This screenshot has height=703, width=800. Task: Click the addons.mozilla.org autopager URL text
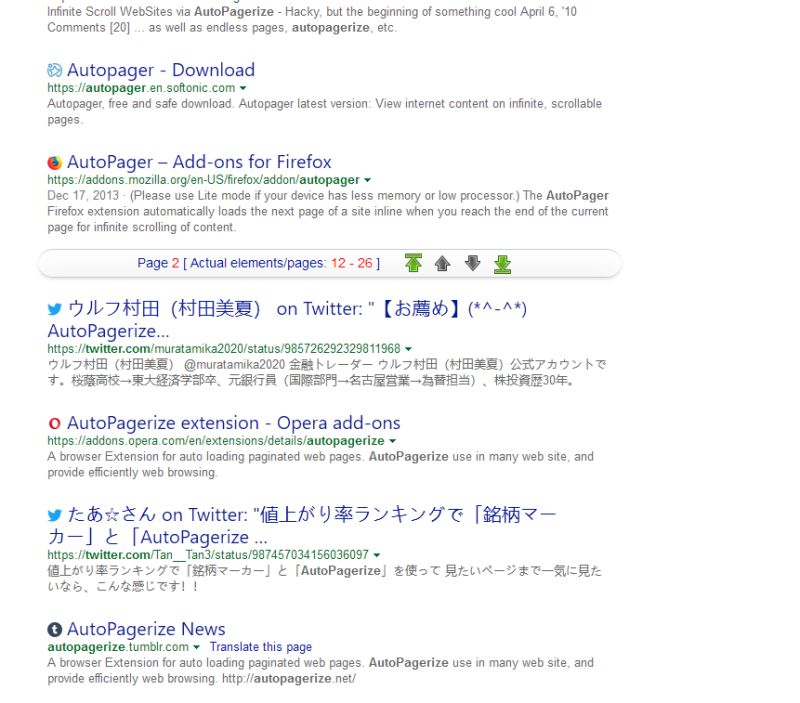(204, 180)
